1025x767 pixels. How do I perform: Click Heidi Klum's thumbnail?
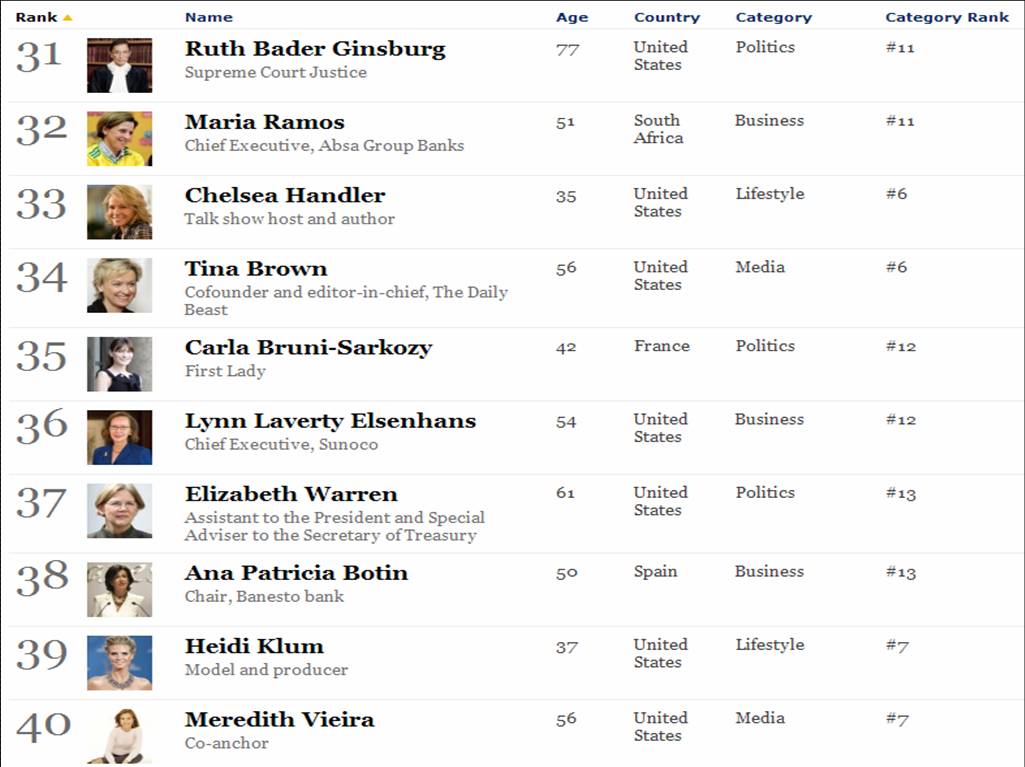[119, 662]
